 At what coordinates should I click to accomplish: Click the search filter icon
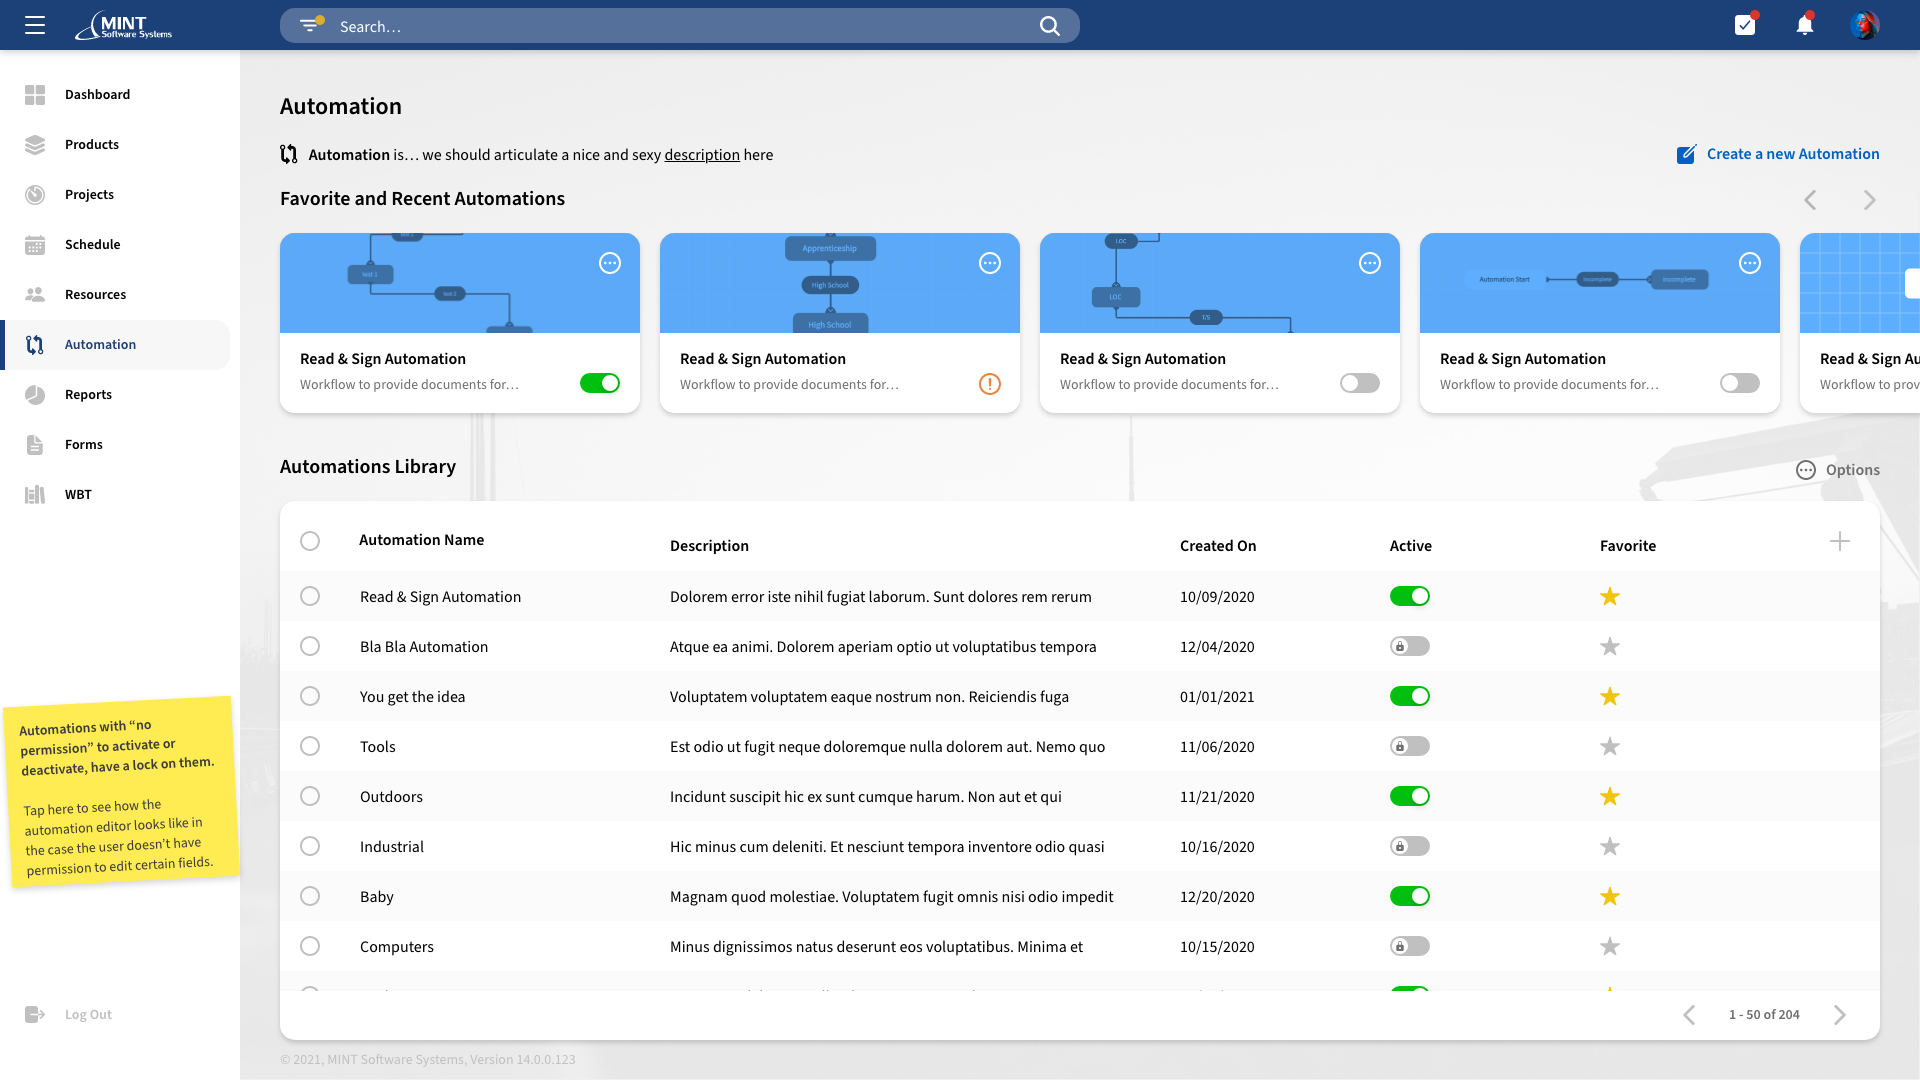310,25
